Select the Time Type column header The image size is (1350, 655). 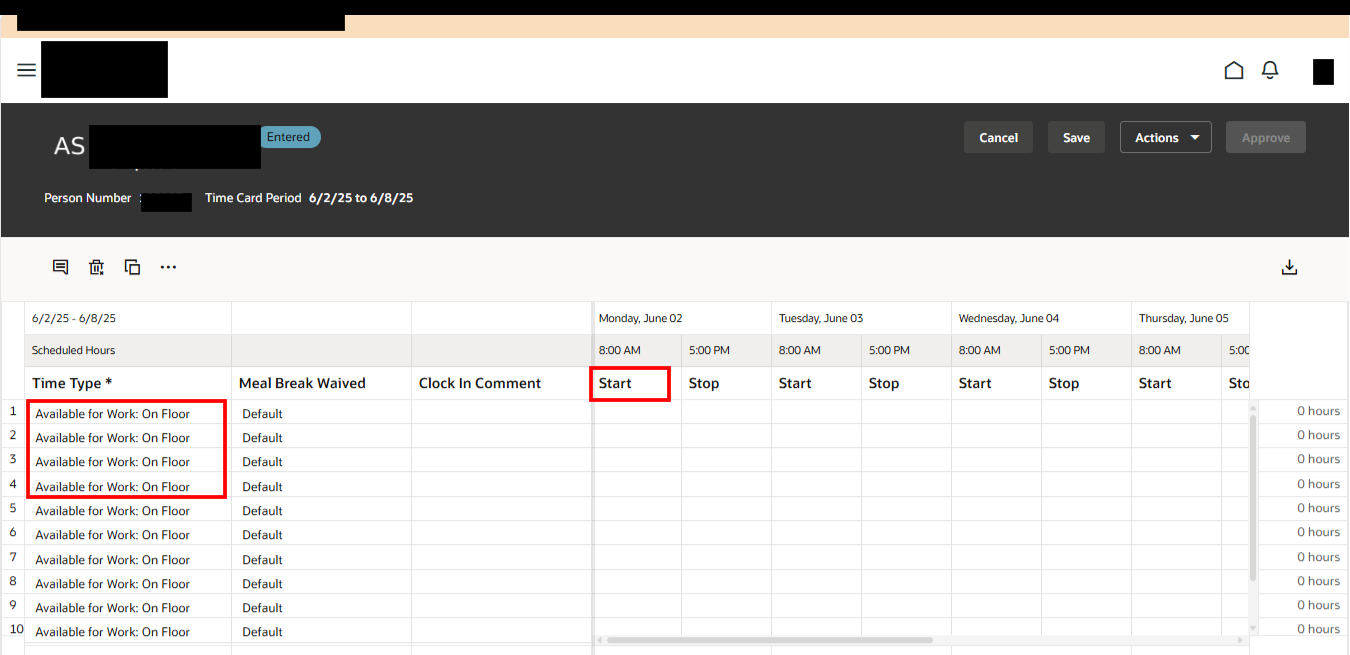click(128, 383)
